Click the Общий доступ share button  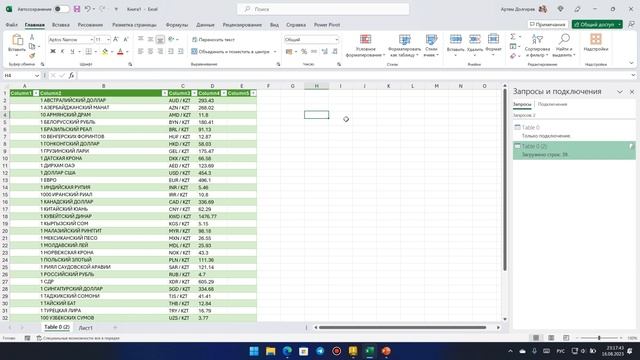(x=597, y=24)
